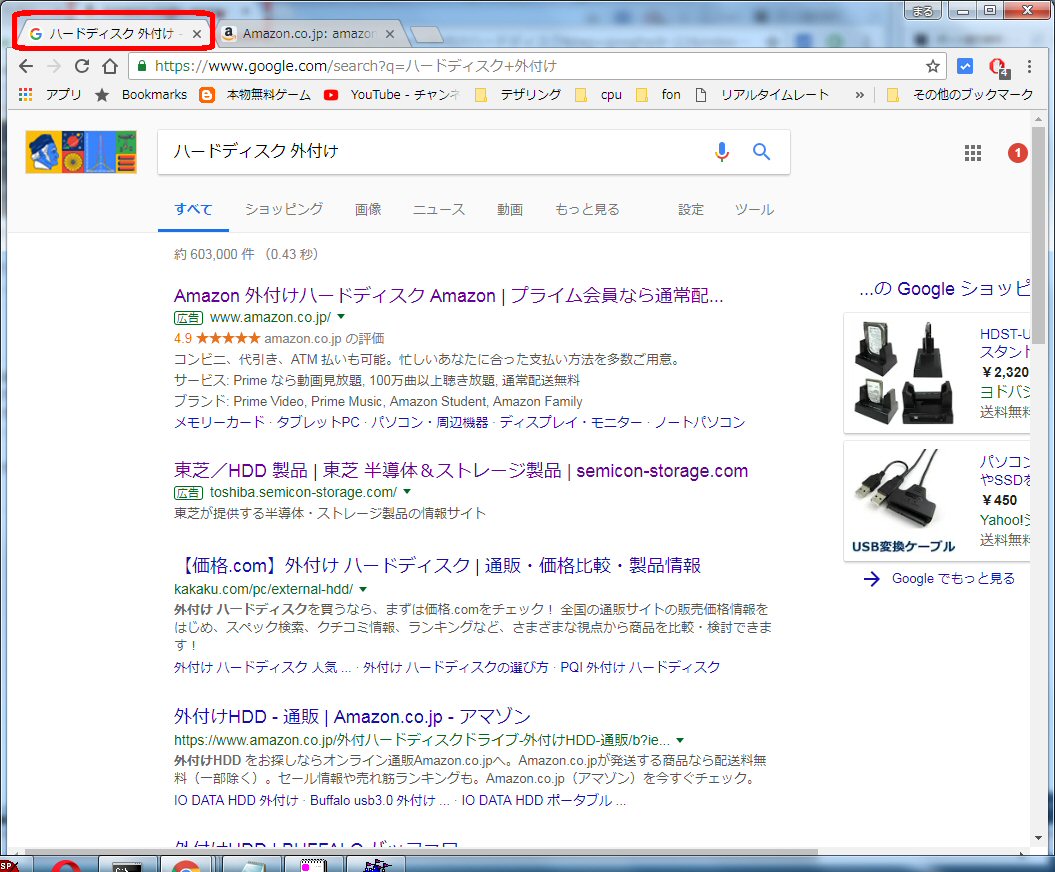Click the HDD stand product thumbnail ¥2,320
The image size is (1055, 872).
click(x=904, y=372)
